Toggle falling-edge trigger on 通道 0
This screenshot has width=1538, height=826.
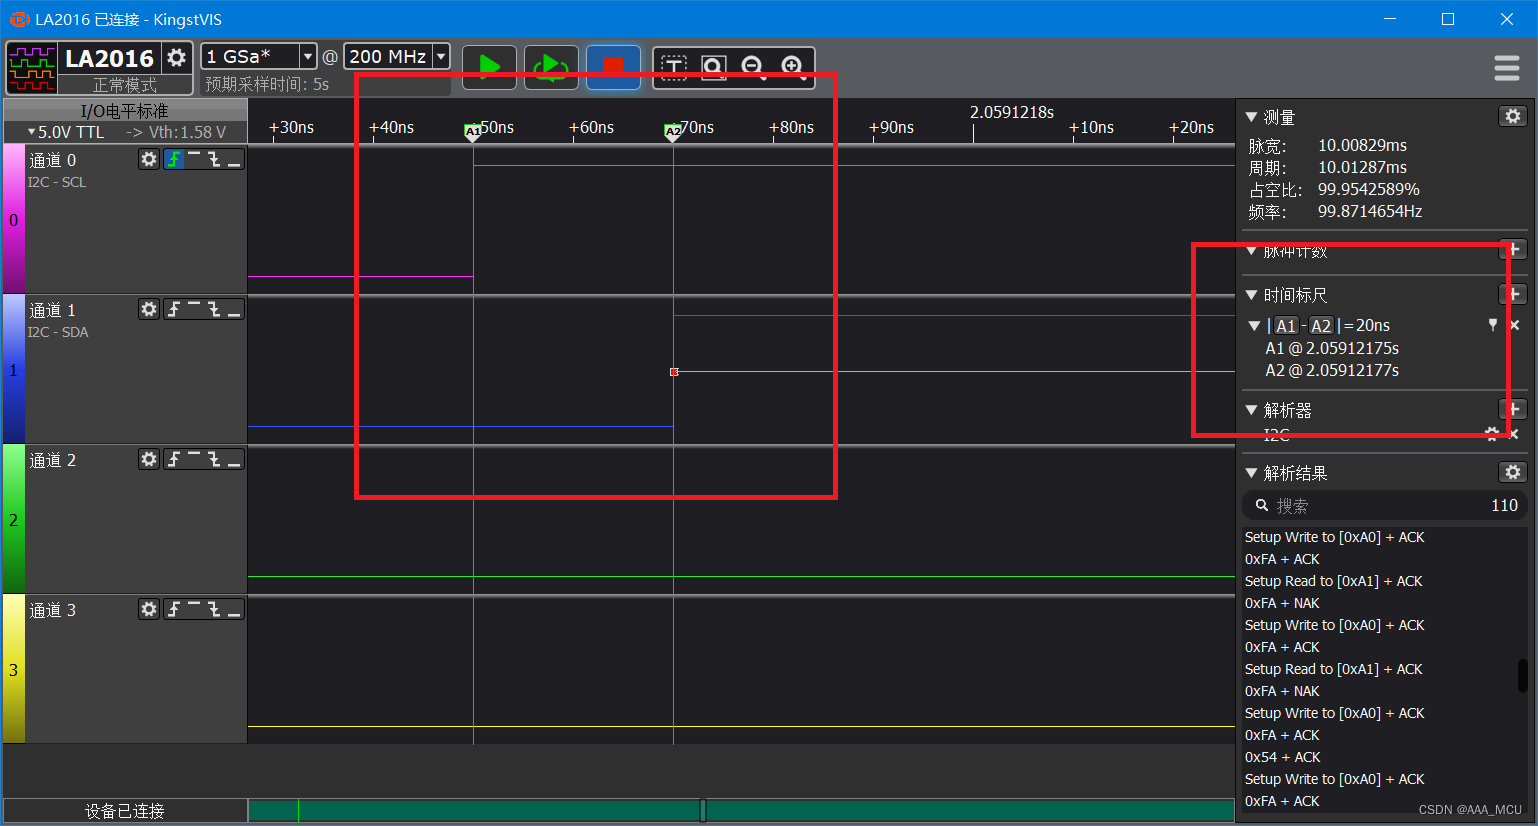coord(214,159)
